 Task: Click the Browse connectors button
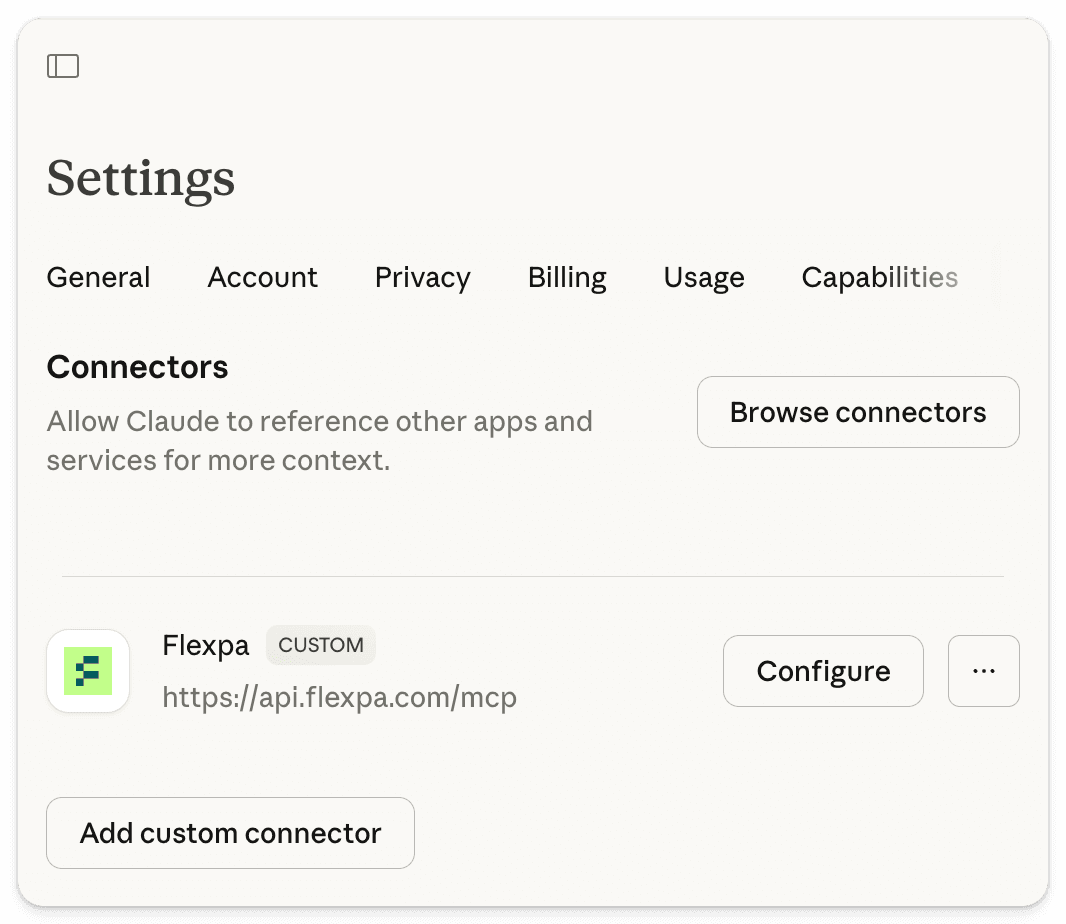click(x=857, y=412)
